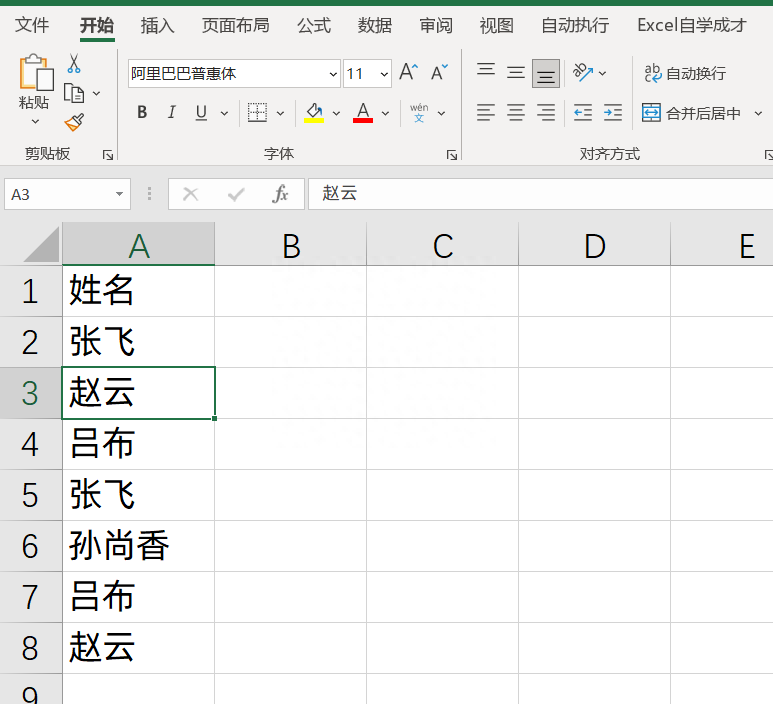Align text right
The width and height of the screenshot is (773, 704).
click(x=546, y=113)
